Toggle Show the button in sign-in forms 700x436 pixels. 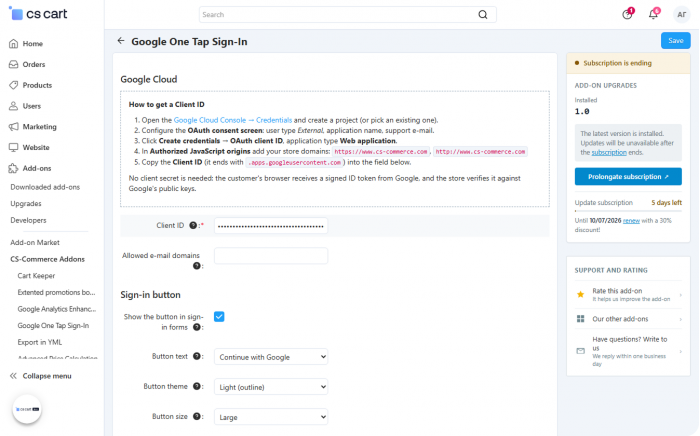coord(219,317)
